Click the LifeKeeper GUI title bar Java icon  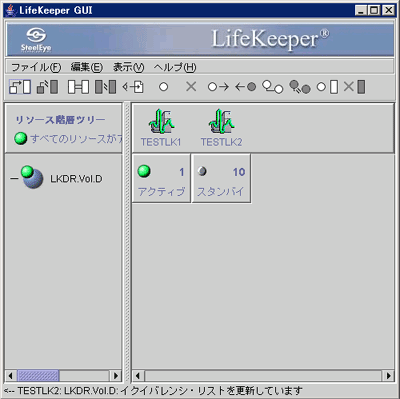click(x=11, y=11)
